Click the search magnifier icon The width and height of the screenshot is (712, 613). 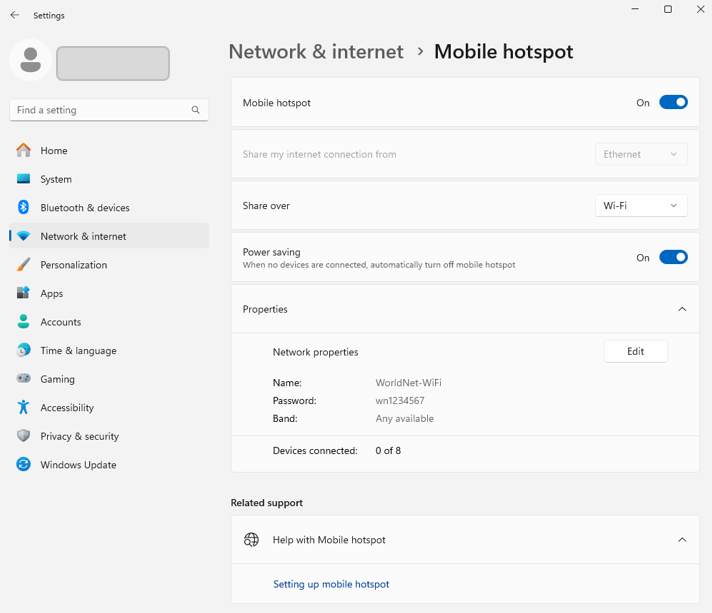[196, 110]
